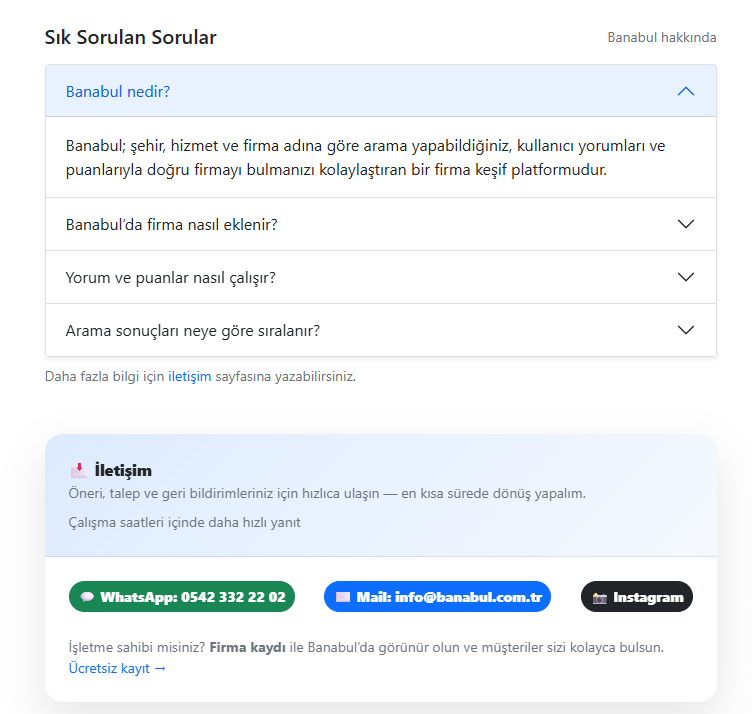Expand chevron for "Yorum ve puanlar nasıl çalışır?"
Viewport: 752px width, 714px height.
[x=685, y=277]
